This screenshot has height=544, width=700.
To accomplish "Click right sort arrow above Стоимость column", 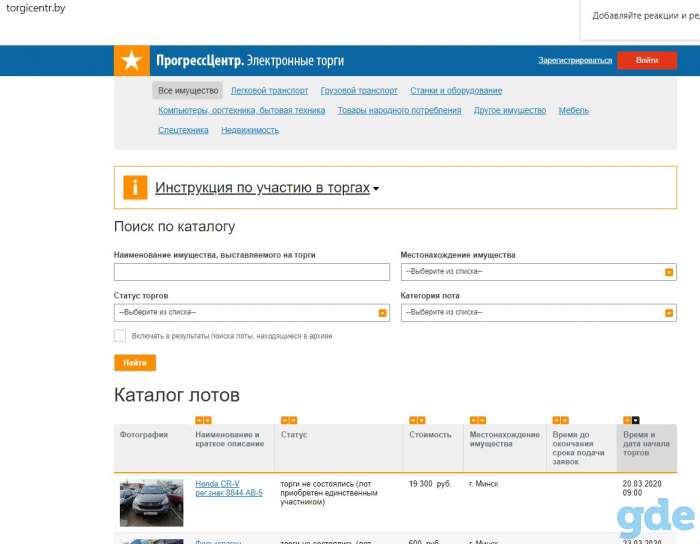I will [x=421, y=420].
